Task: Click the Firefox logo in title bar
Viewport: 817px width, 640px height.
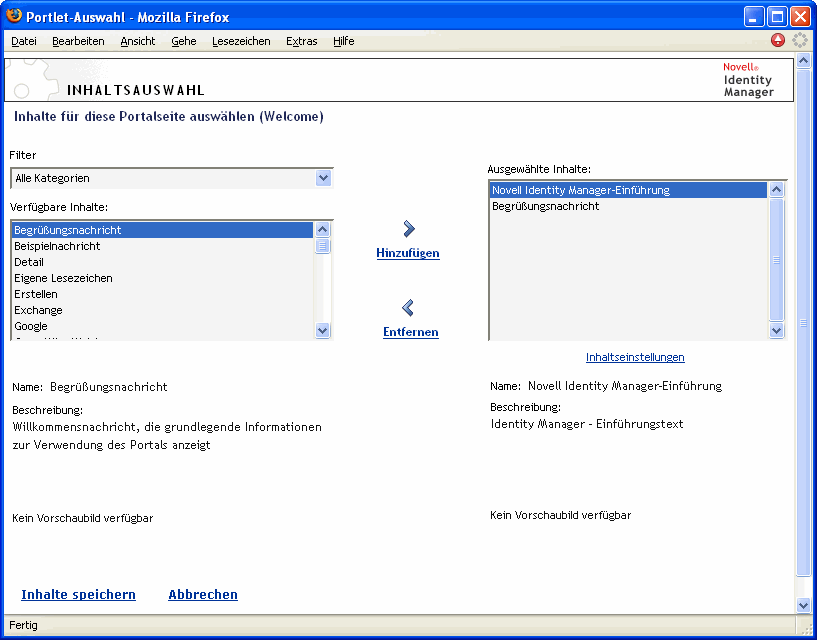Action: pos(14,16)
